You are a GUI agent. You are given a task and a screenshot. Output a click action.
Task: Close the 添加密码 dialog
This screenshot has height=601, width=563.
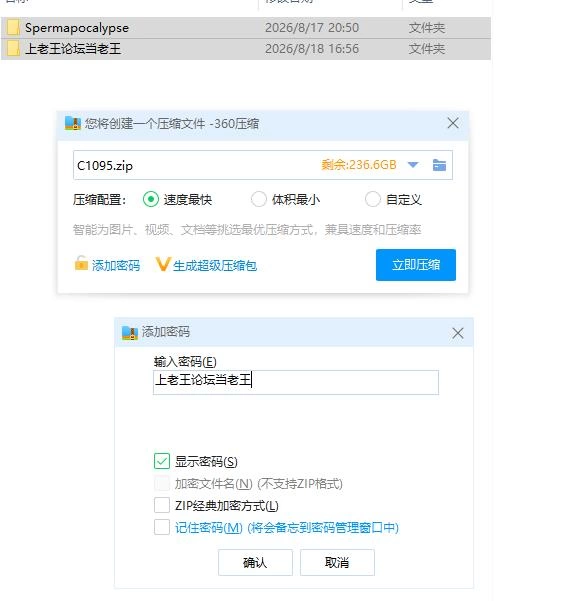pyautogui.click(x=458, y=333)
